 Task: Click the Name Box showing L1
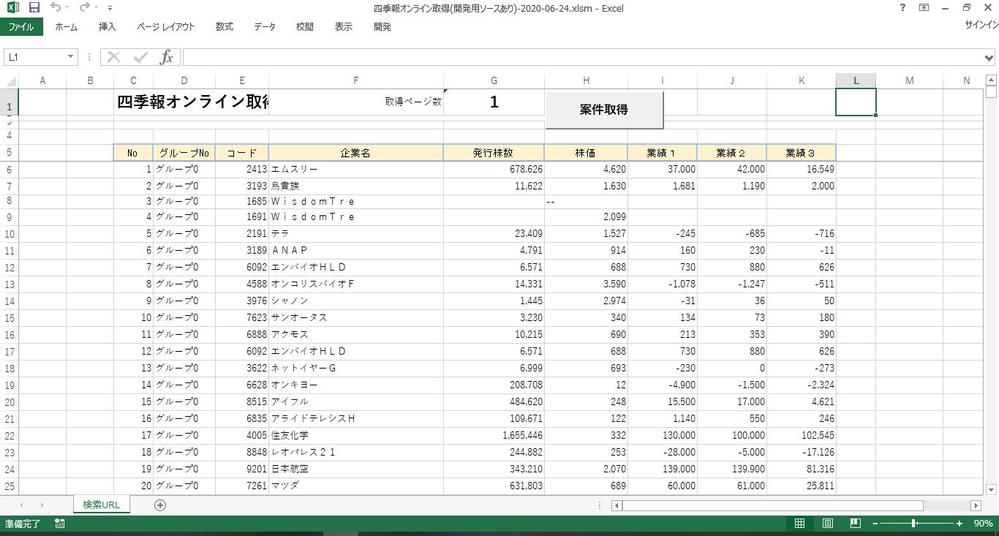click(34, 57)
